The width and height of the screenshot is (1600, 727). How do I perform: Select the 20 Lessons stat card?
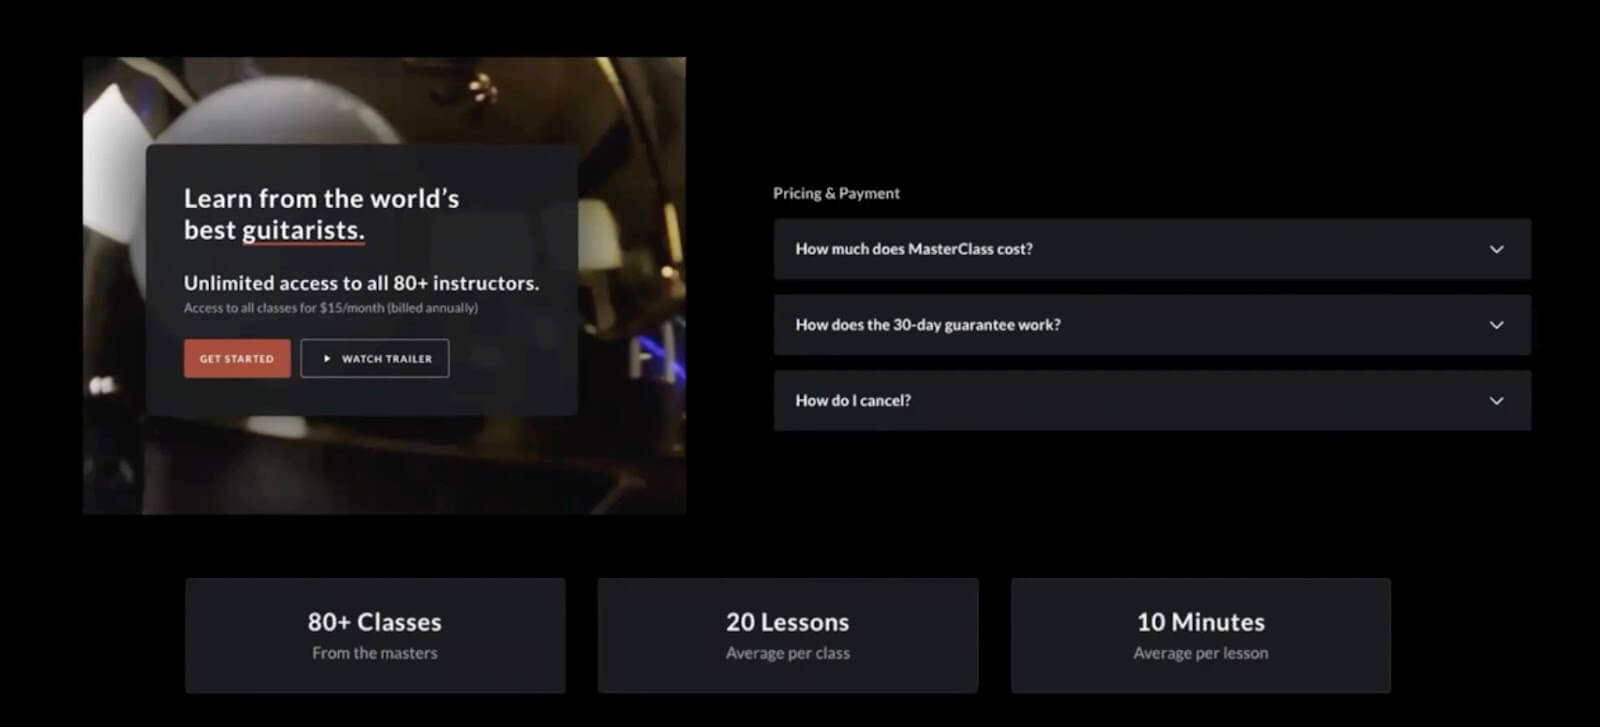(788, 635)
